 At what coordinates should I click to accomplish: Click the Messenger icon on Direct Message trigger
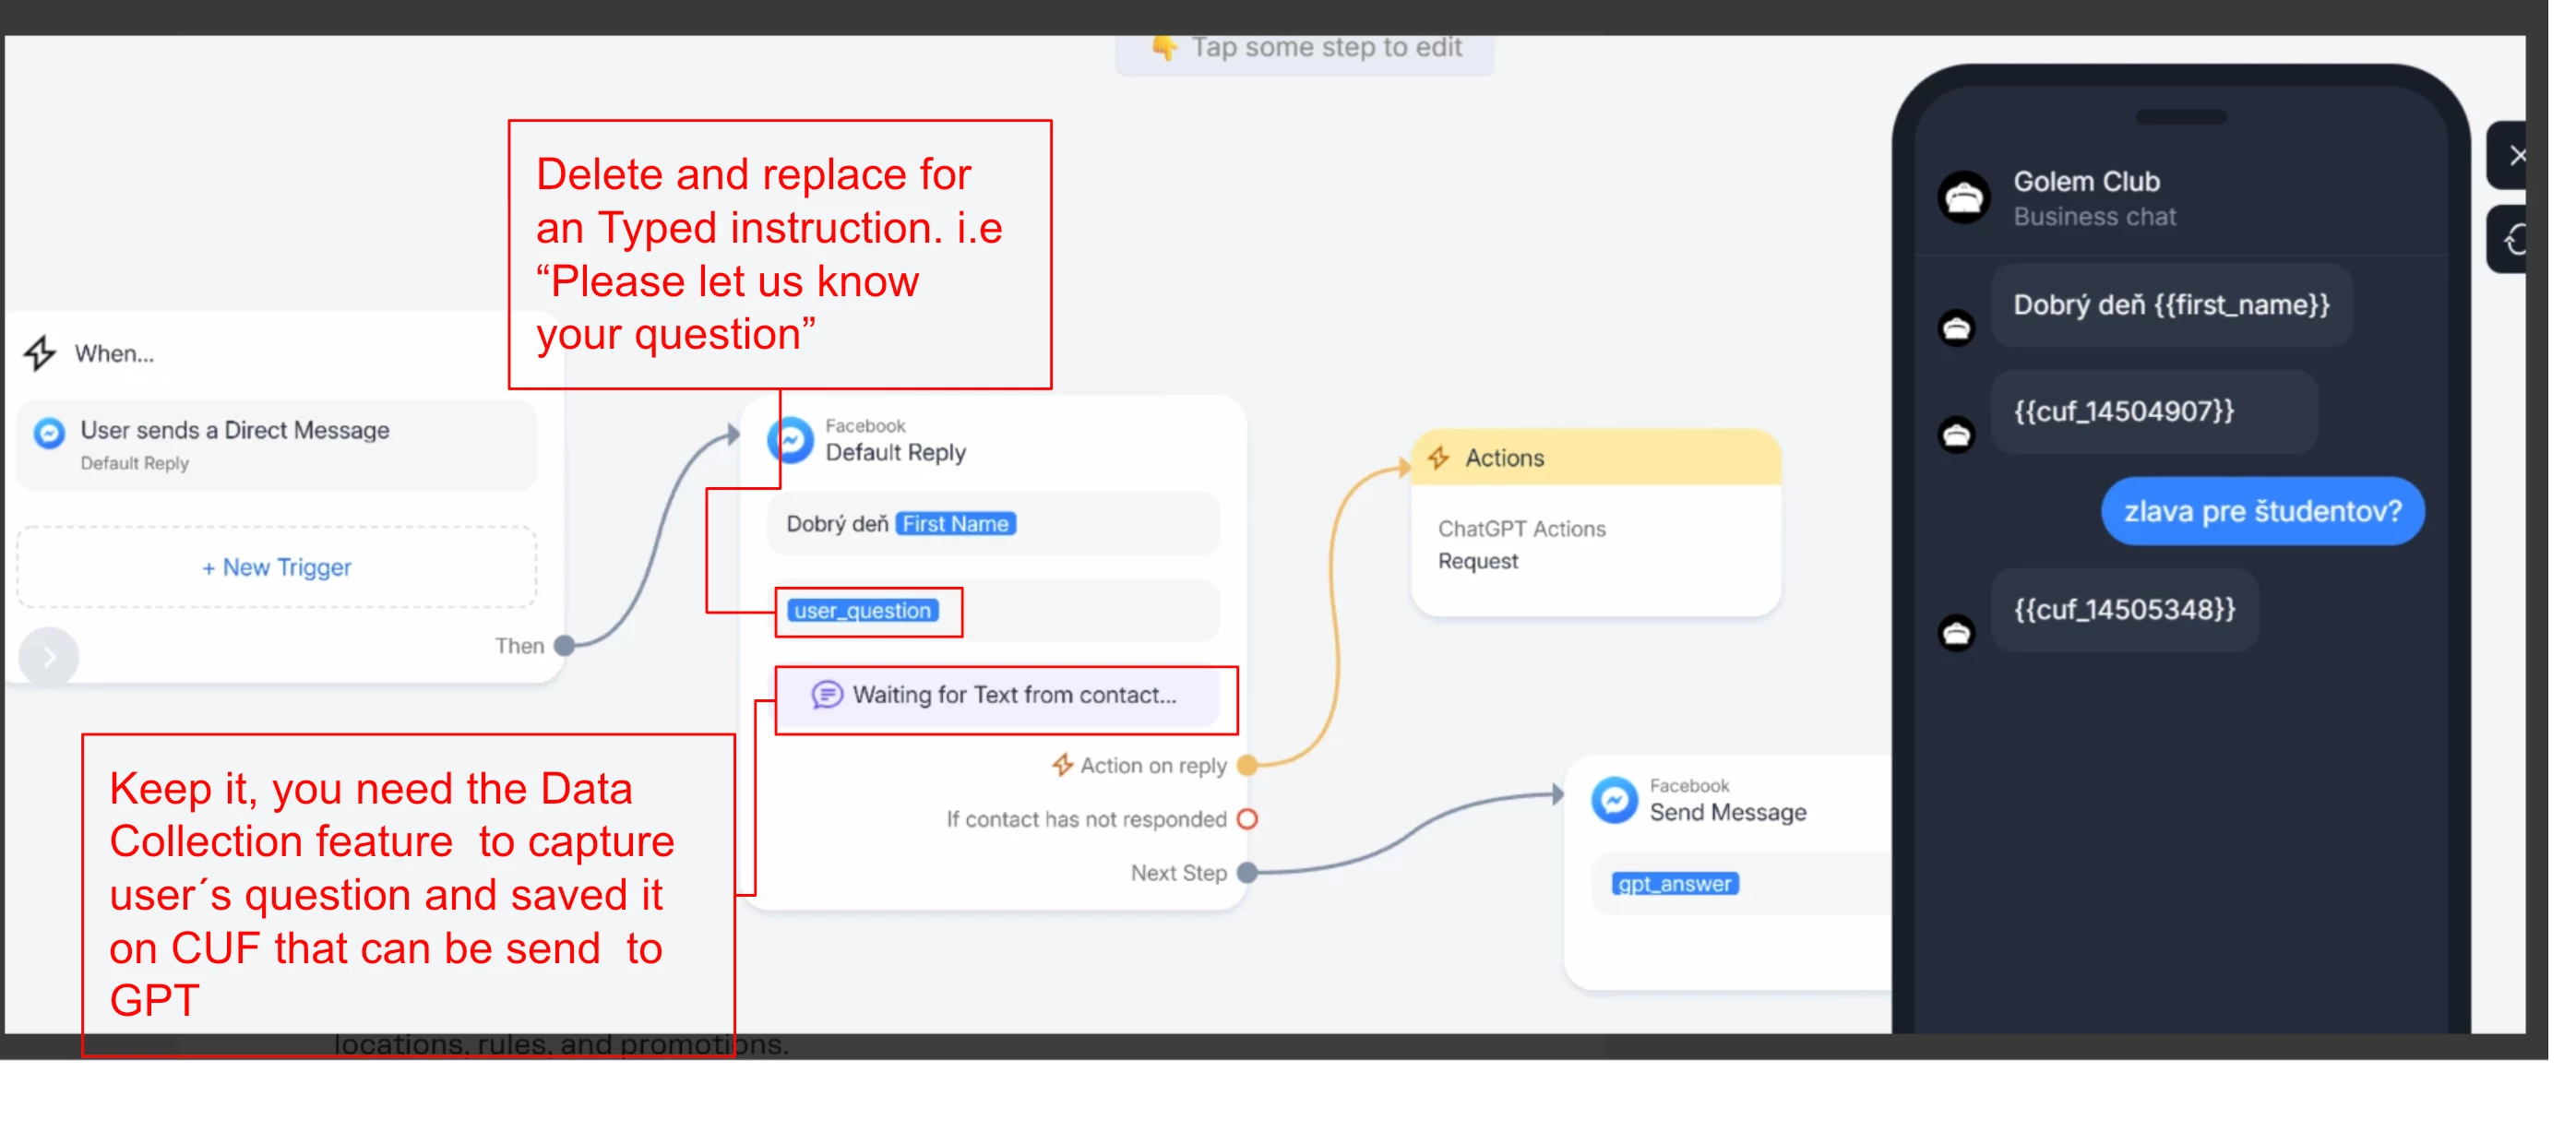49,433
